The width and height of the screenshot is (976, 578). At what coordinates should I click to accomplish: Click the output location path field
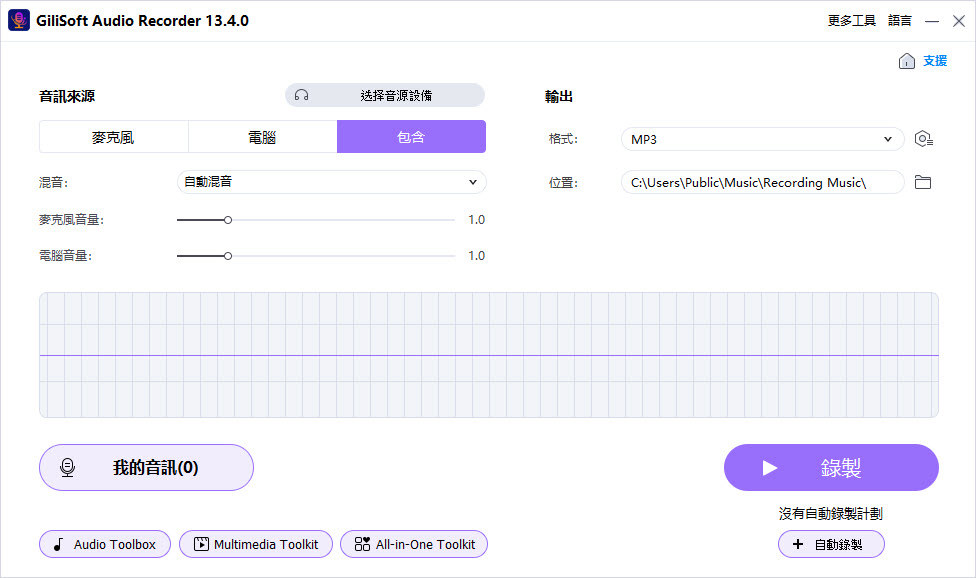pos(761,182)
